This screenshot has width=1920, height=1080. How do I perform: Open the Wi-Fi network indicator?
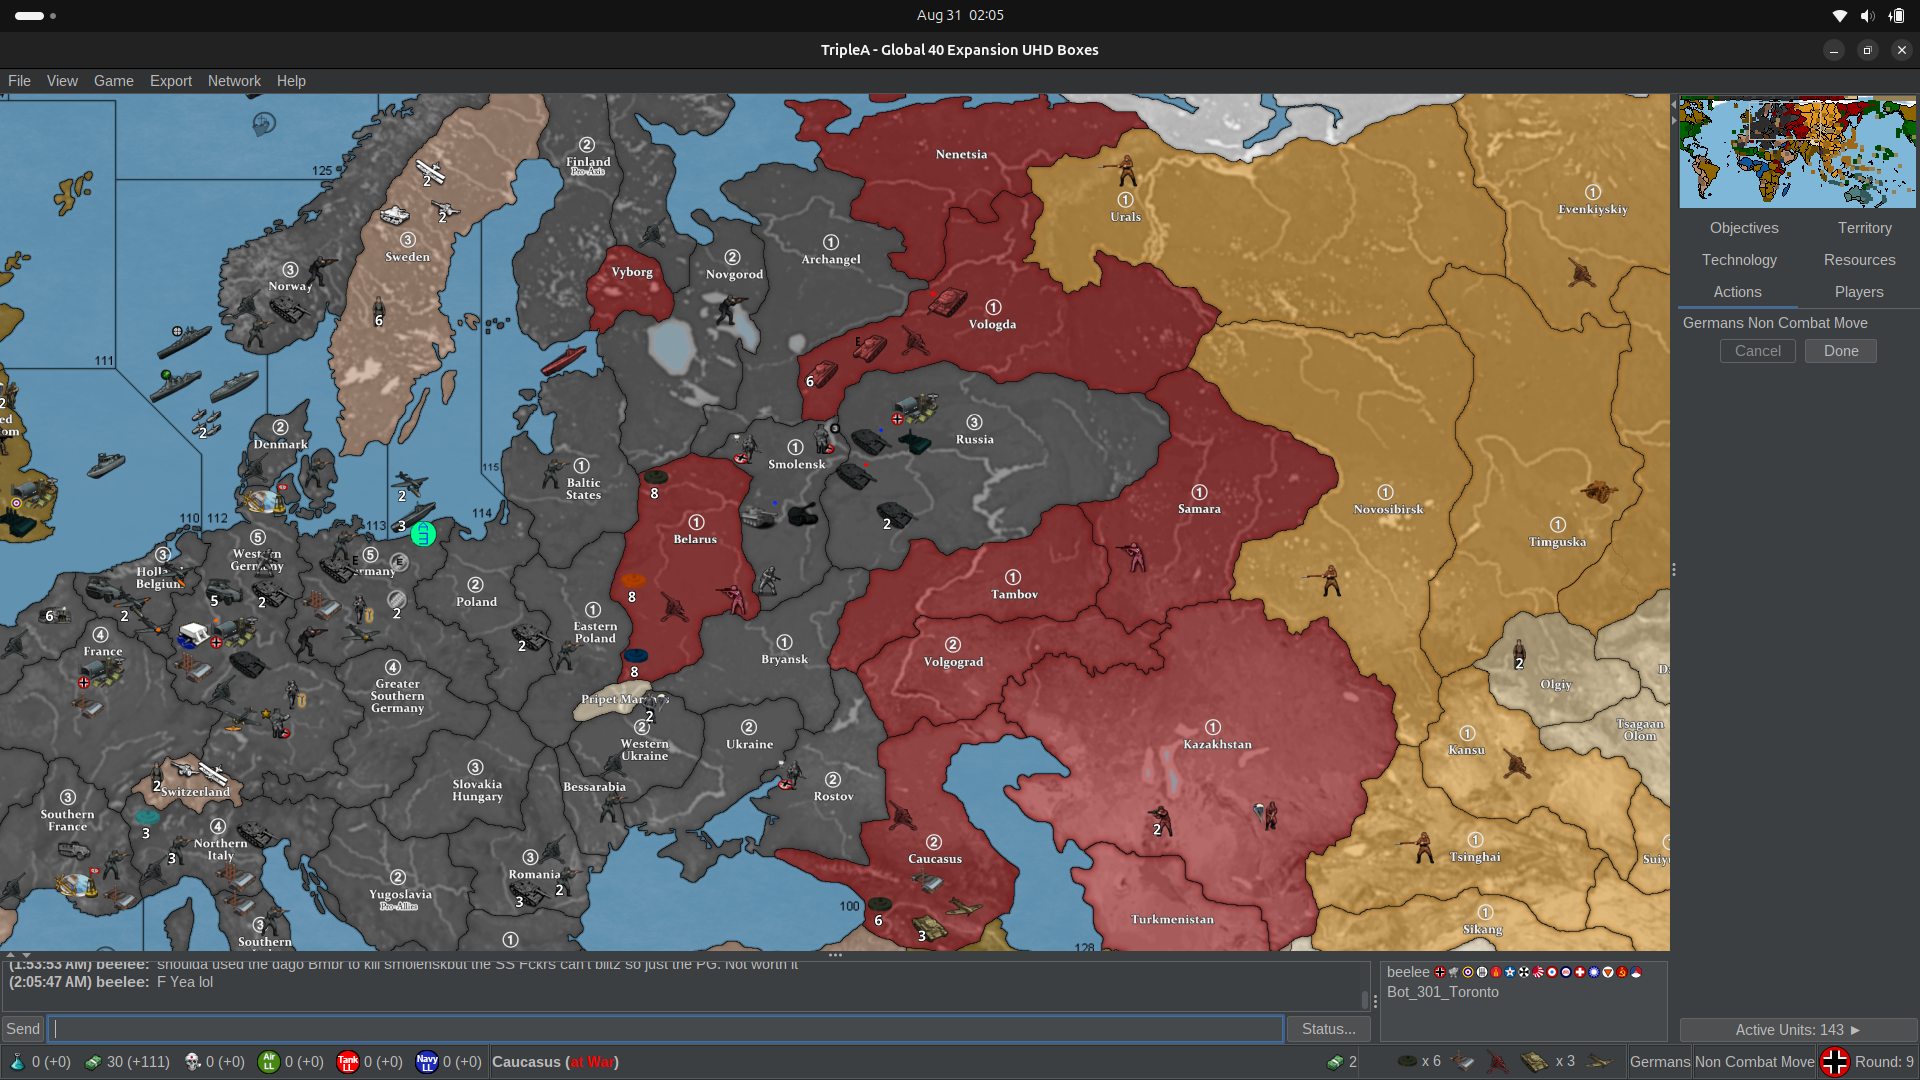click(1839, 15)
